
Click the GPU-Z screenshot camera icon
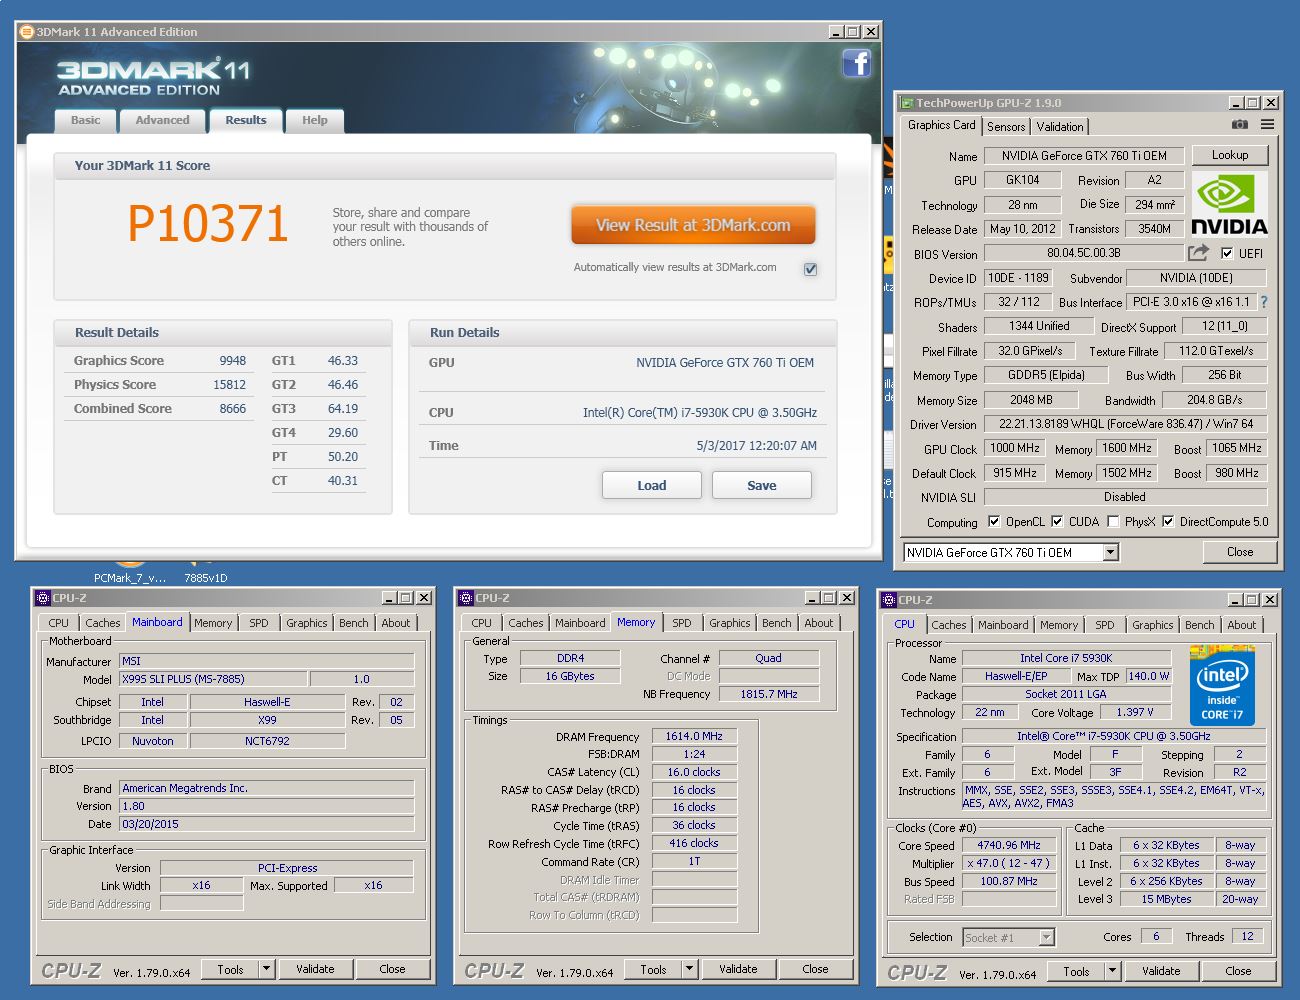click(x=1240, y=125)
